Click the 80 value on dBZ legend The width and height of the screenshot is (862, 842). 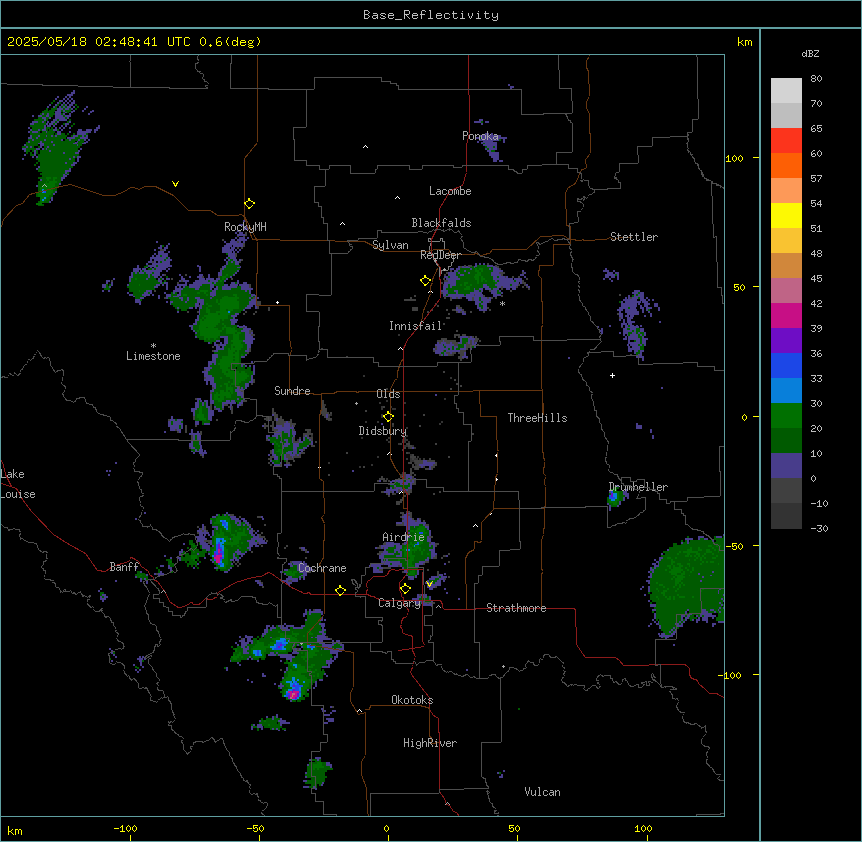(x=816, y=79)
